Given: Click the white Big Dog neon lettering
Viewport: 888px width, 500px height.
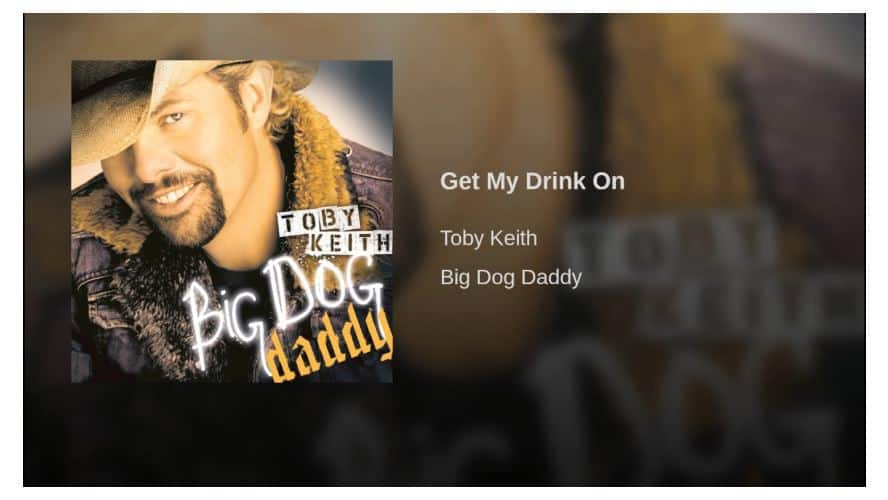Looking at the screenshot, I should (x=286, y=309).
